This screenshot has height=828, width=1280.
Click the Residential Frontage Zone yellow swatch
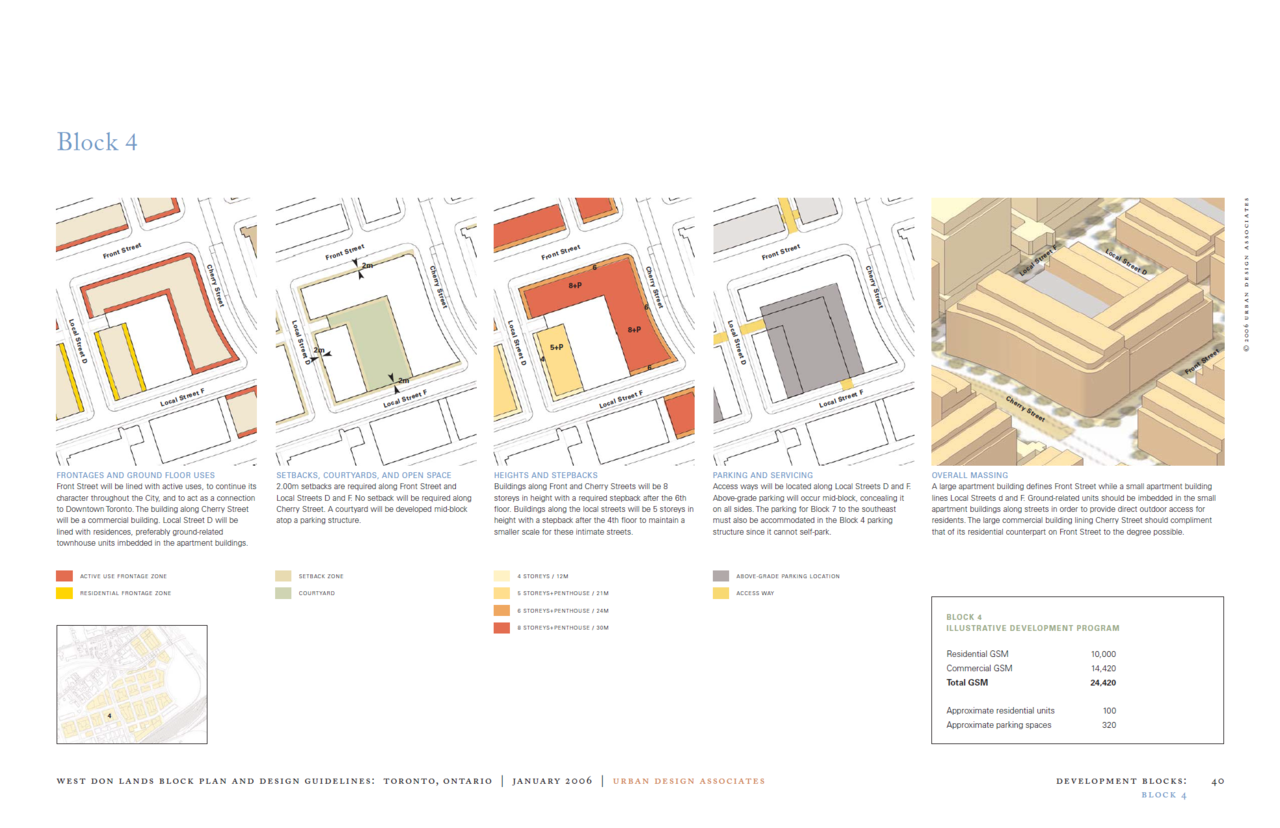[x=64, y=593]
